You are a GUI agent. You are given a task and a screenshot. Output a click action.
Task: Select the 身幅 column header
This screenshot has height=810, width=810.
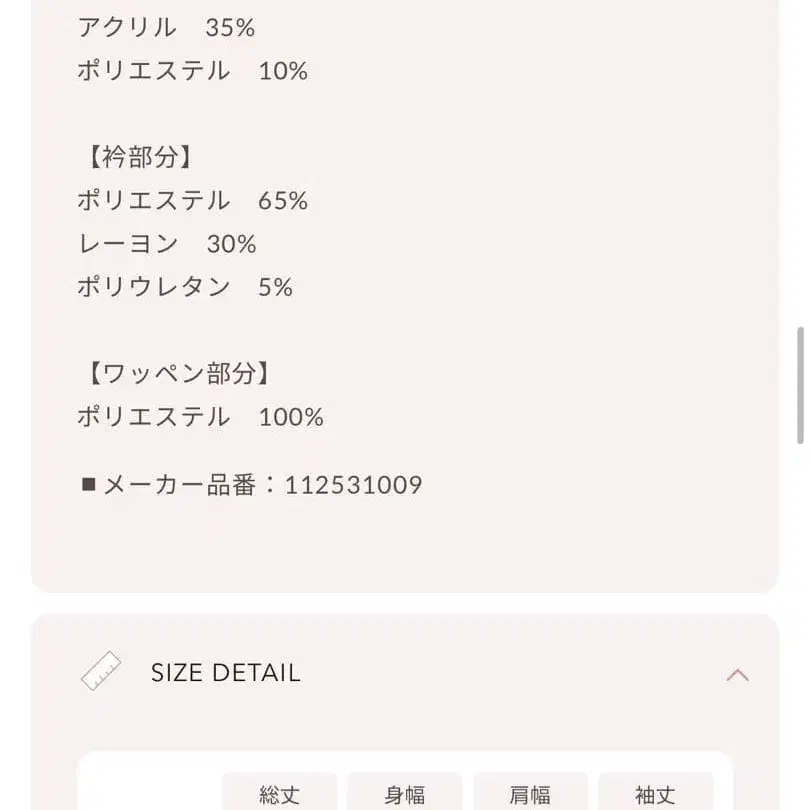tap(405, 794)
